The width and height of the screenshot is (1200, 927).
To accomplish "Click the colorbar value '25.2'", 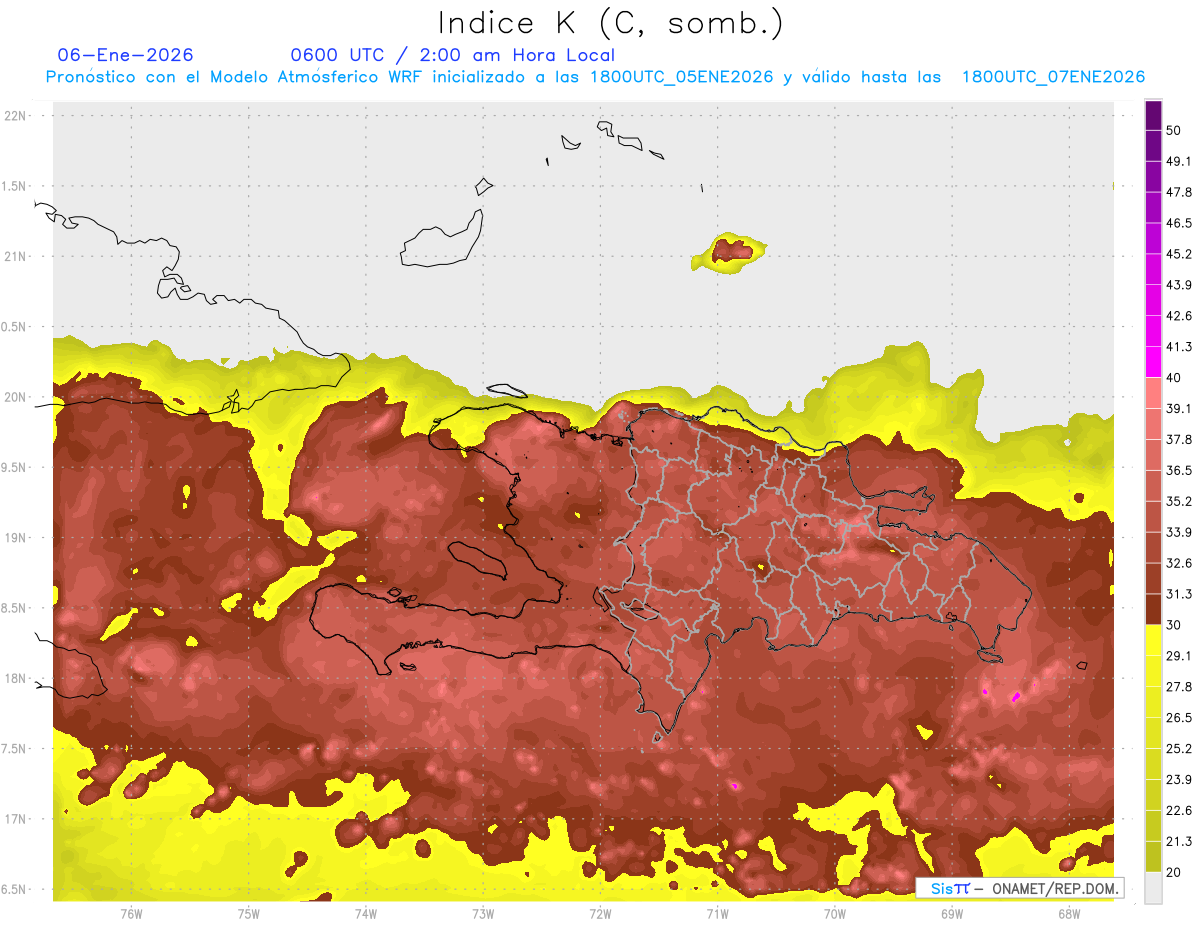I will pos(1178,749).
